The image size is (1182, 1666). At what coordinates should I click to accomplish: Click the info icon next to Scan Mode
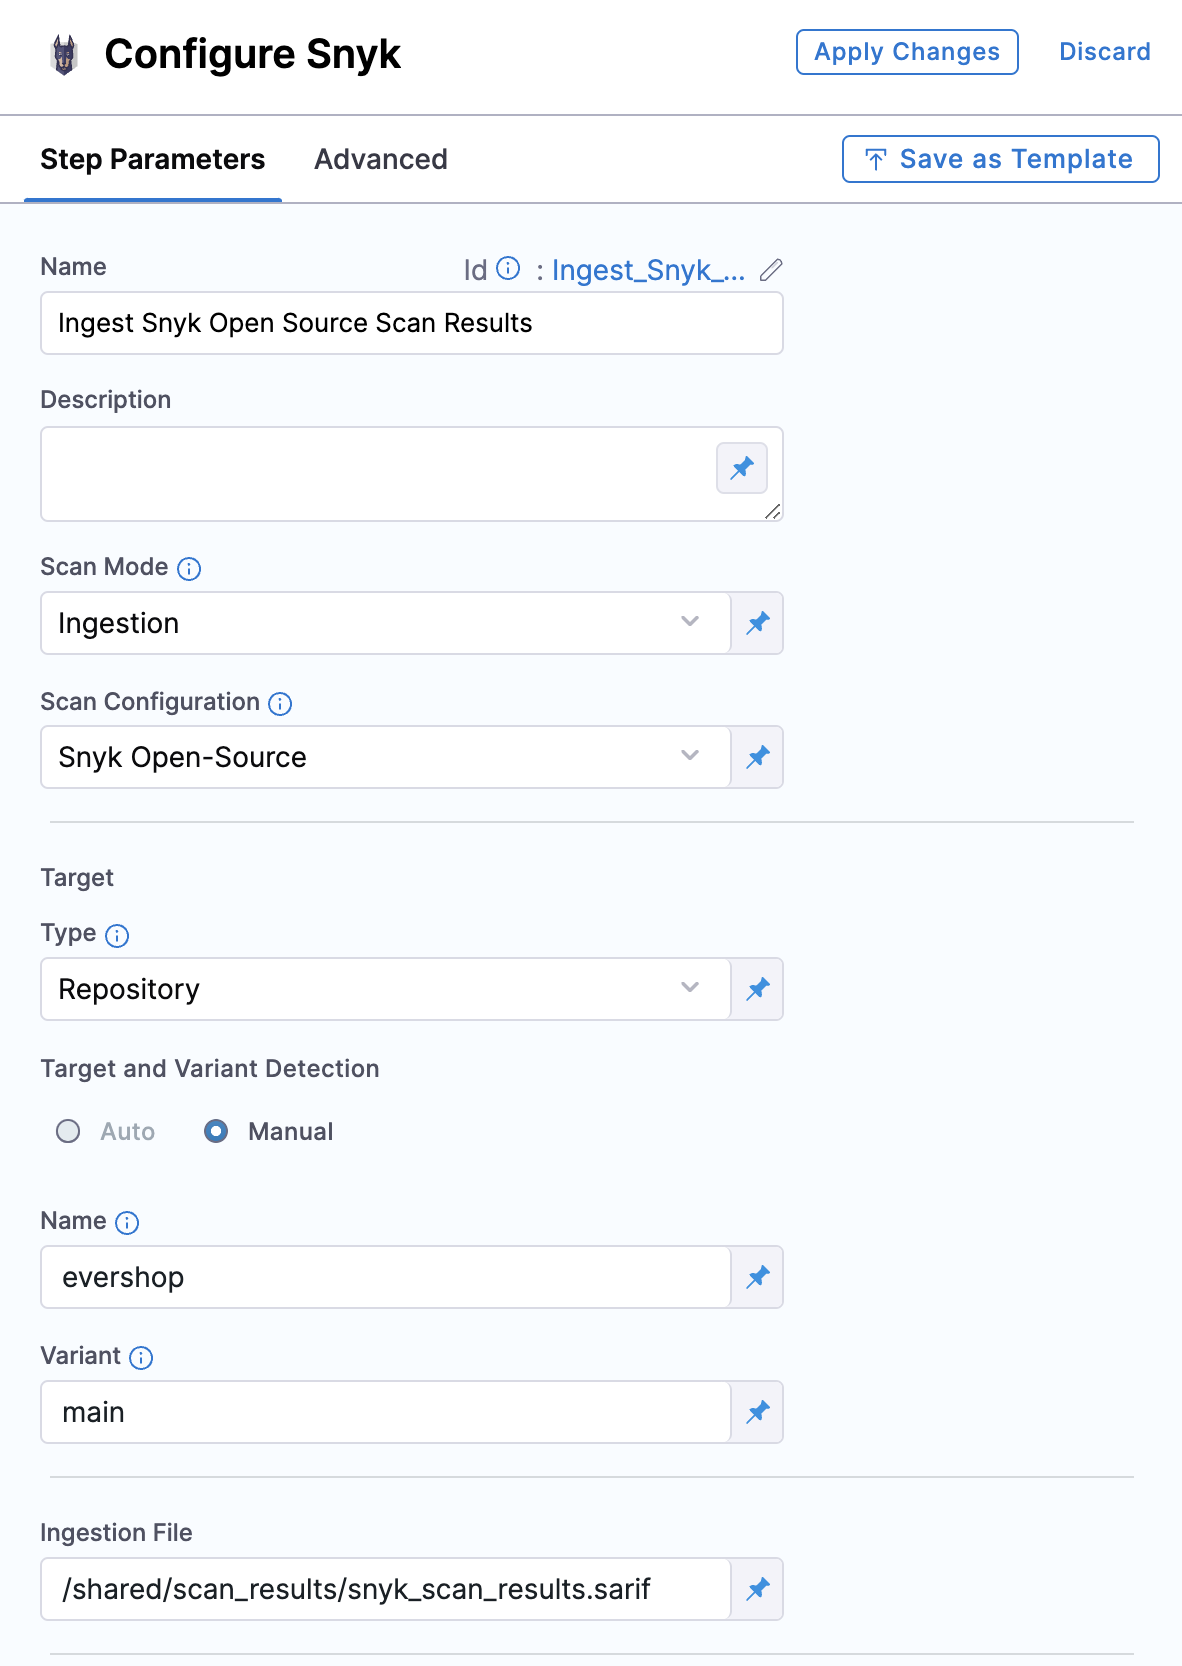pos(189,569)
